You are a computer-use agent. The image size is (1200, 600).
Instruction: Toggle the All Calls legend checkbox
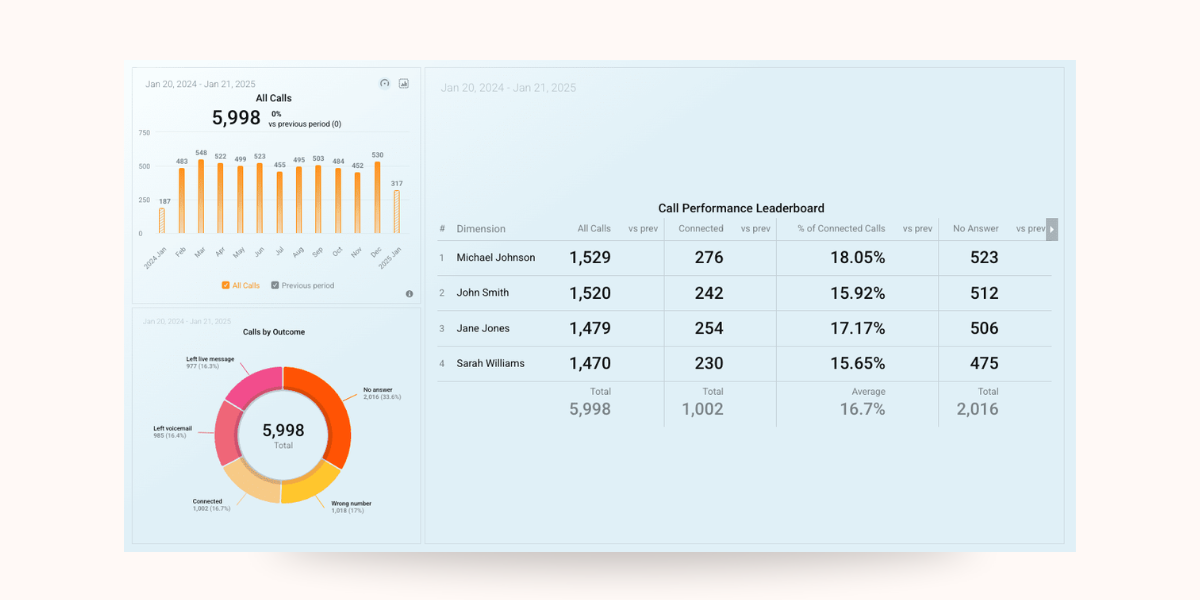(x=226, y=286)
